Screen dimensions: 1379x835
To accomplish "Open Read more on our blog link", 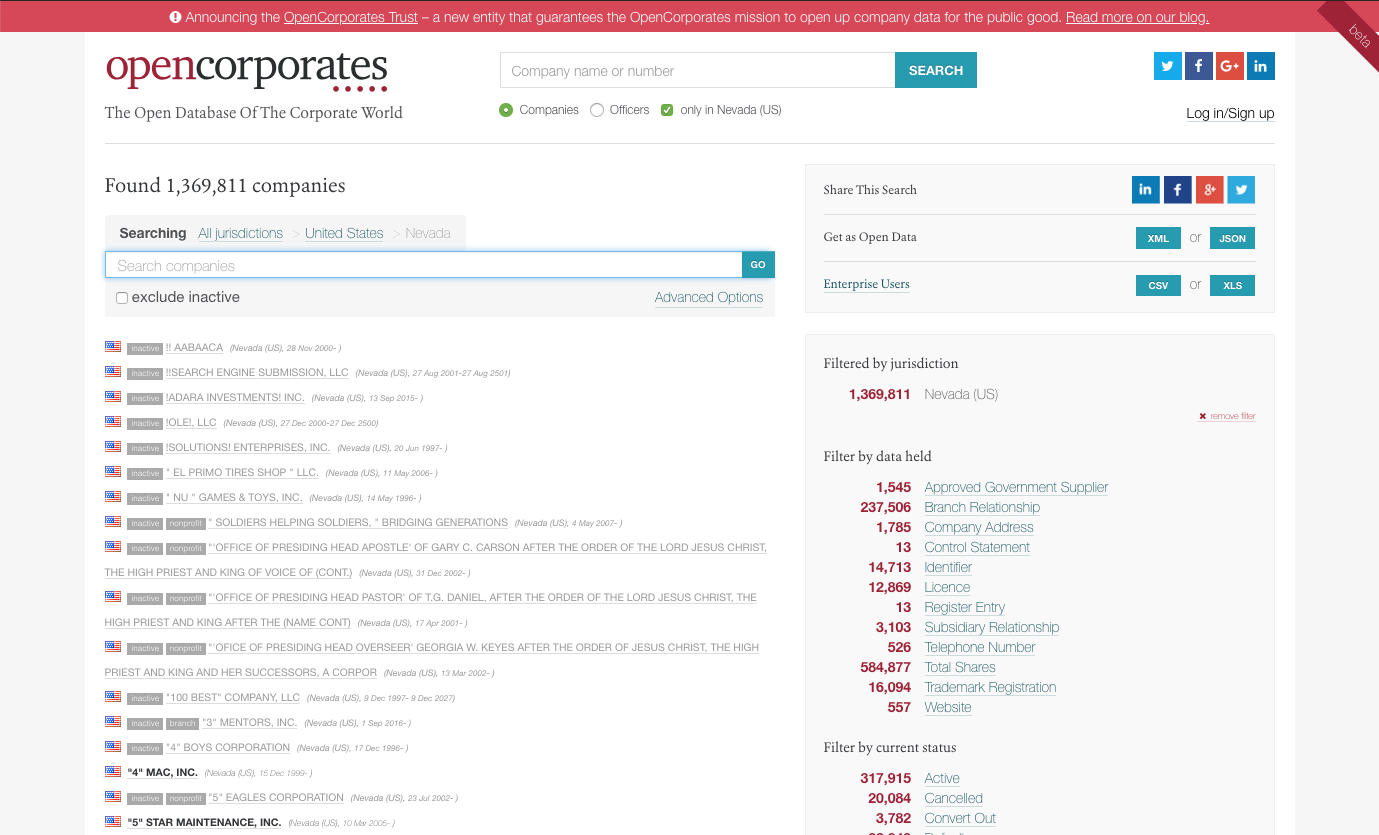I will (x=1137, y=17).
